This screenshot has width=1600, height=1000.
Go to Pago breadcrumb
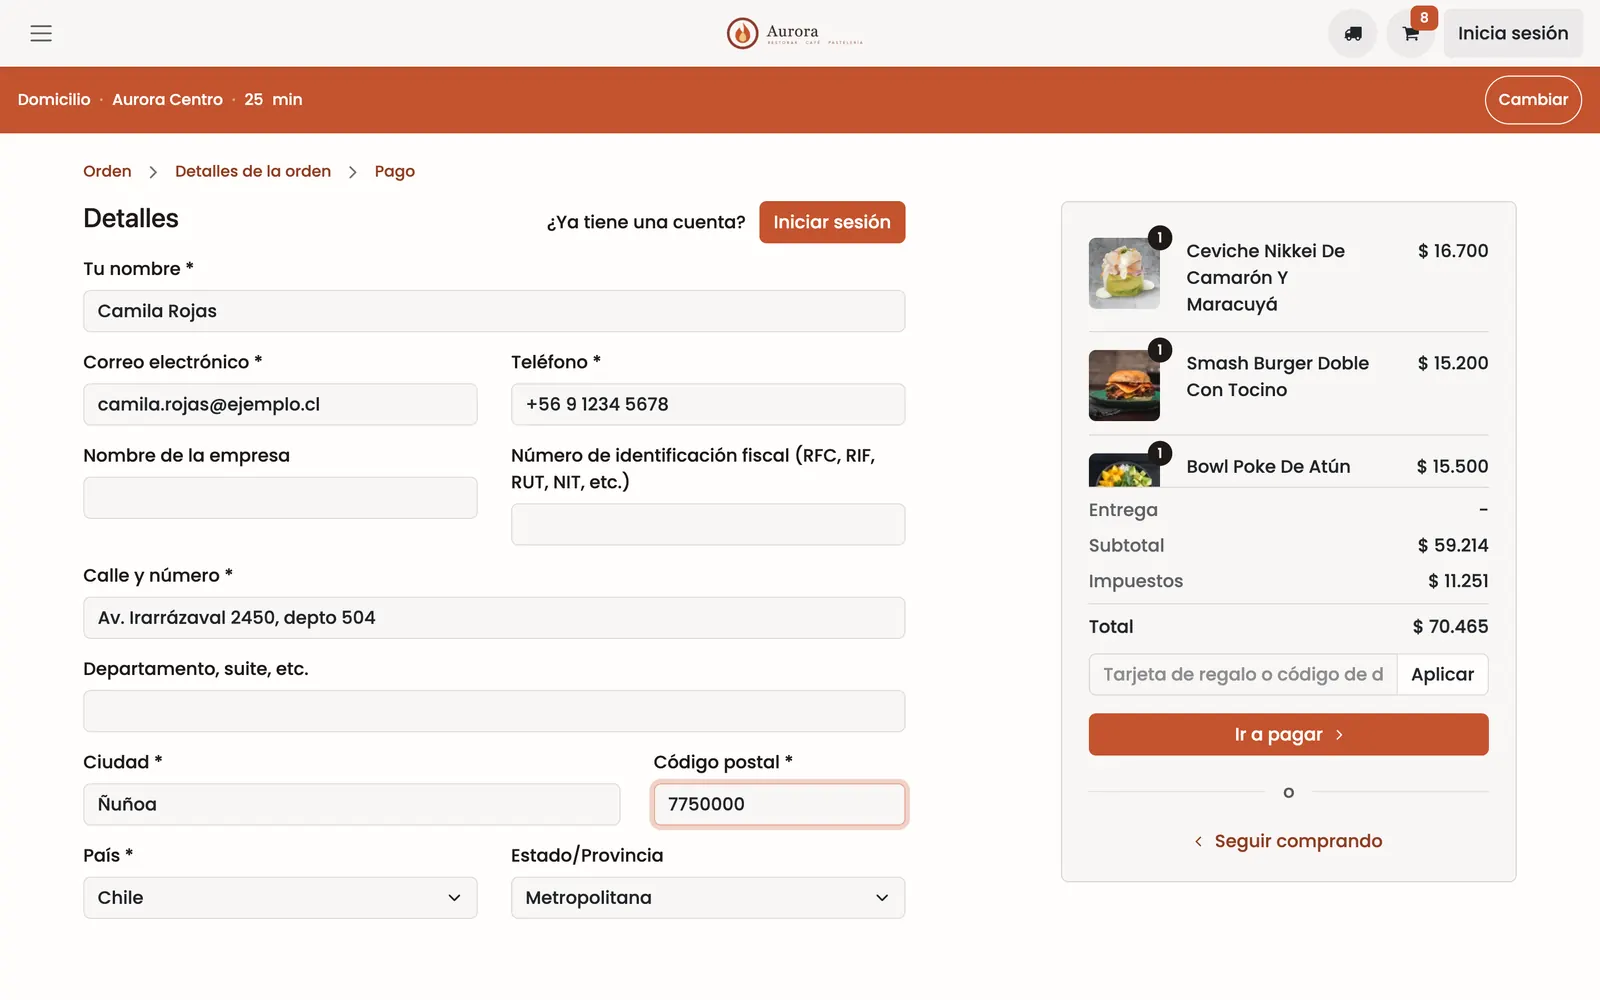tap(395, 172)
